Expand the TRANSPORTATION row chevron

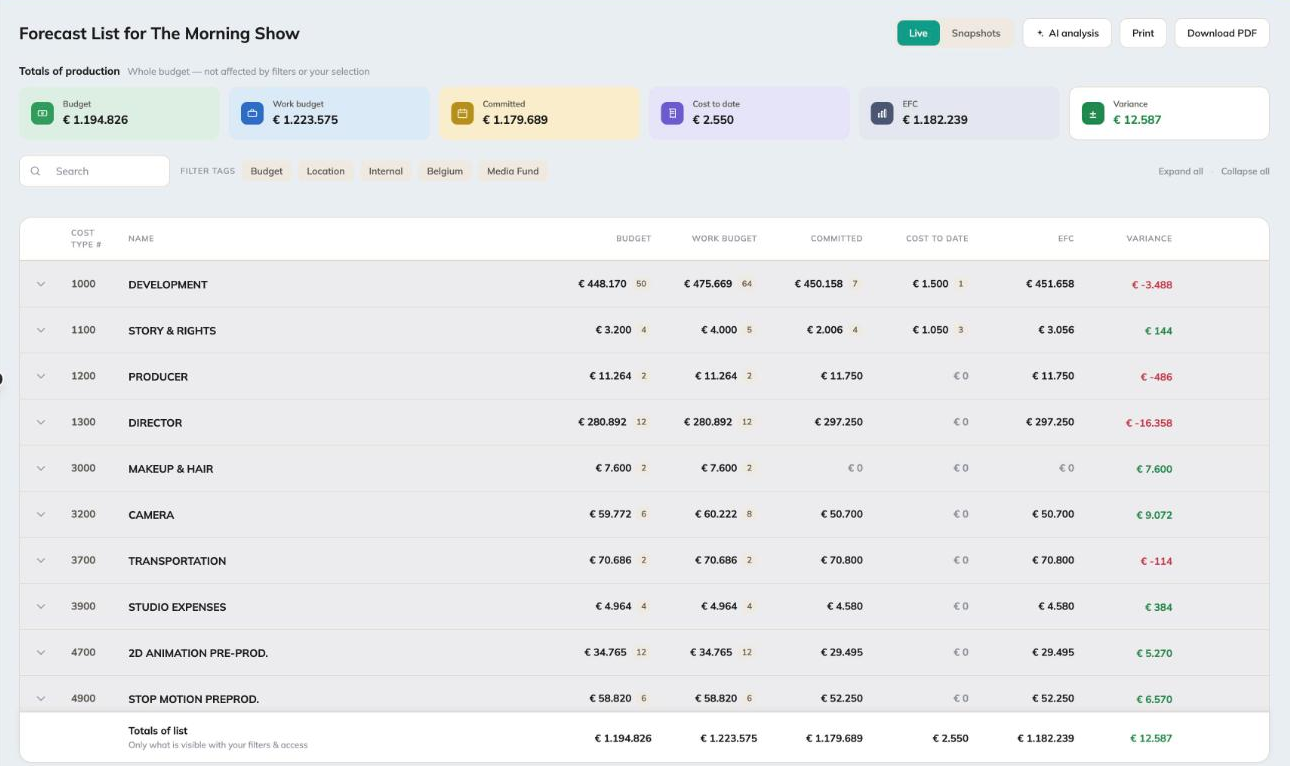41,560
